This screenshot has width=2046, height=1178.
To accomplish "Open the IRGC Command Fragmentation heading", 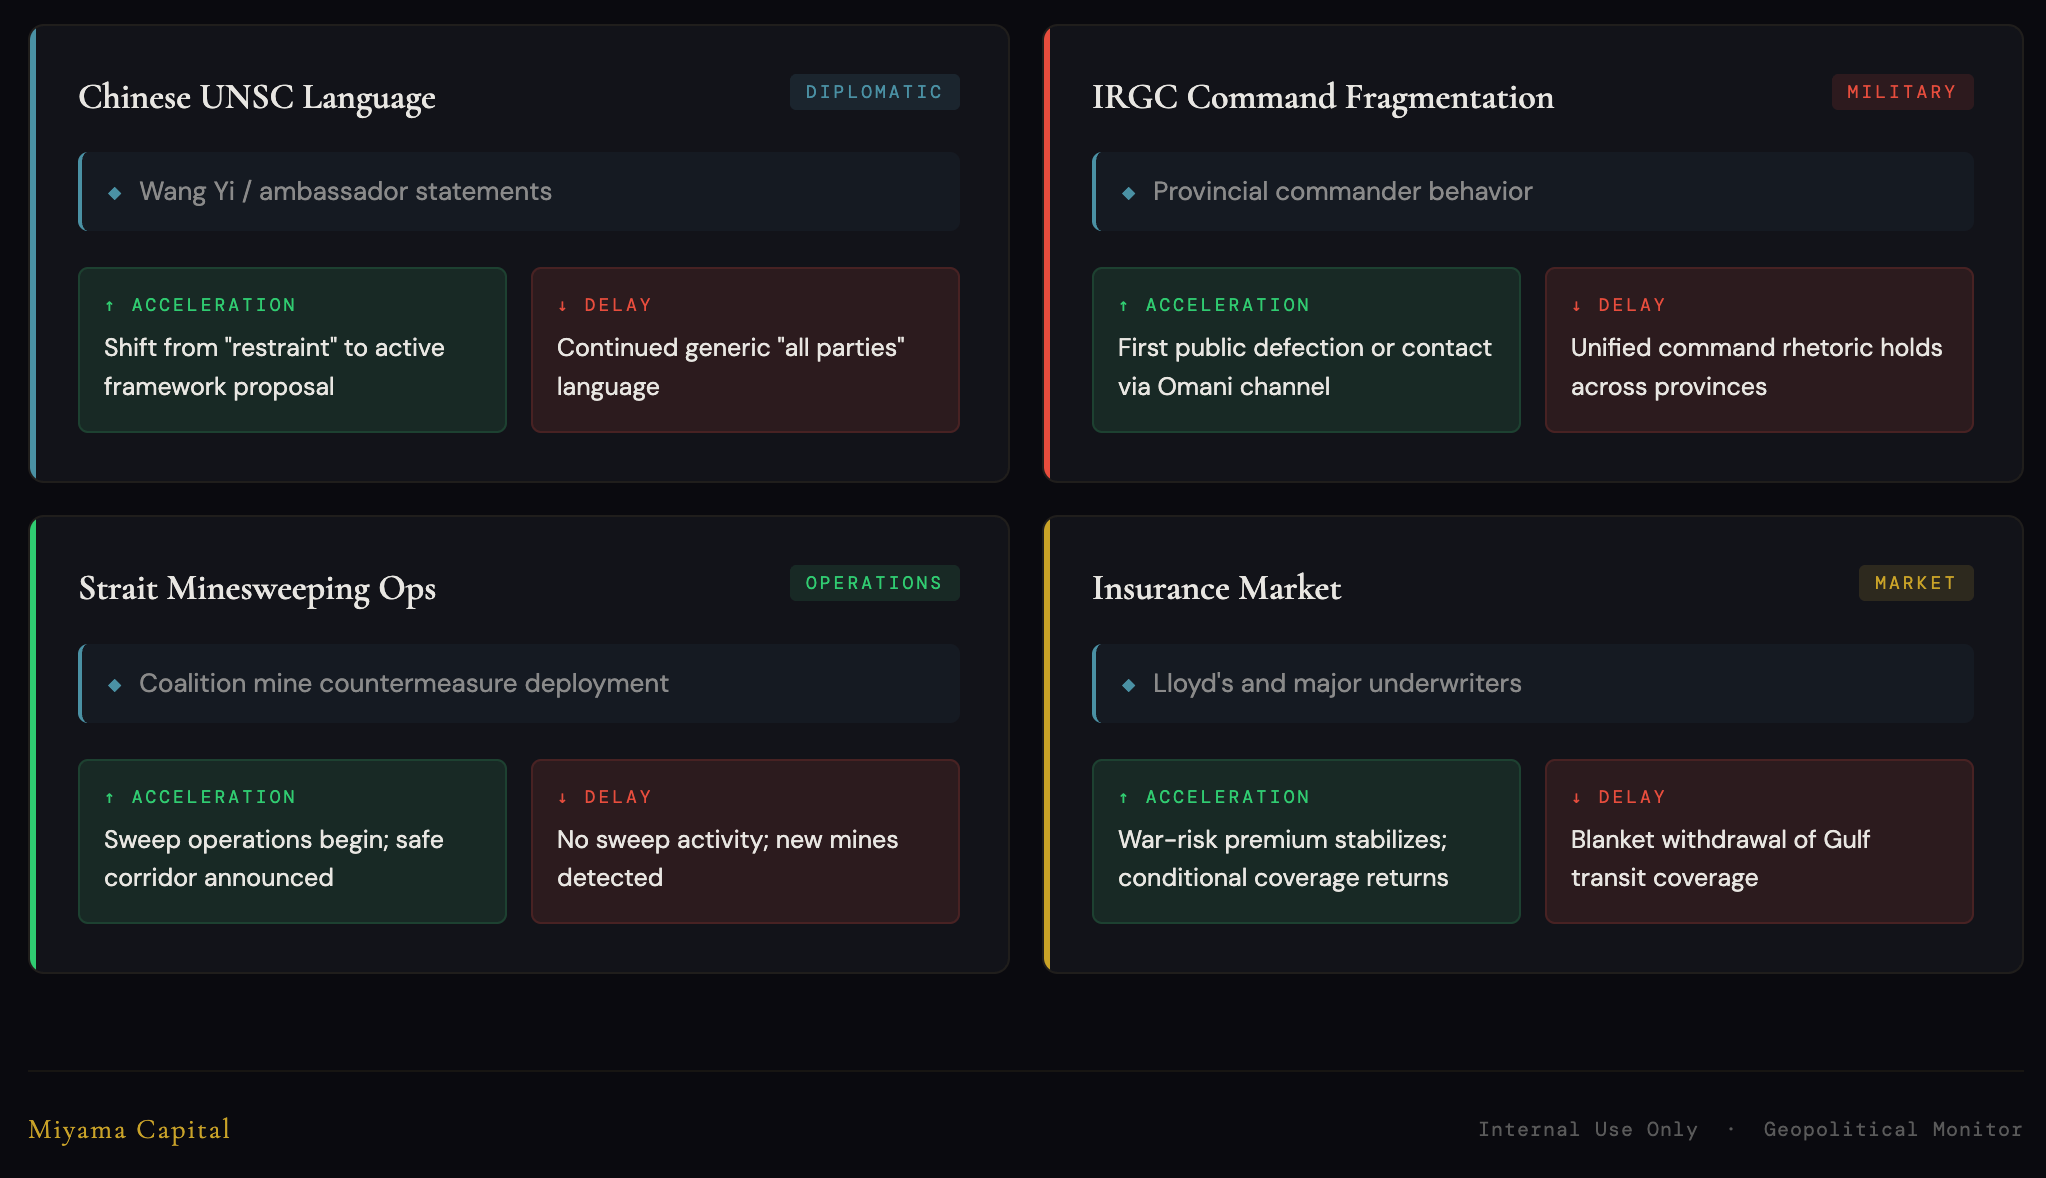I will (1322, 97).
